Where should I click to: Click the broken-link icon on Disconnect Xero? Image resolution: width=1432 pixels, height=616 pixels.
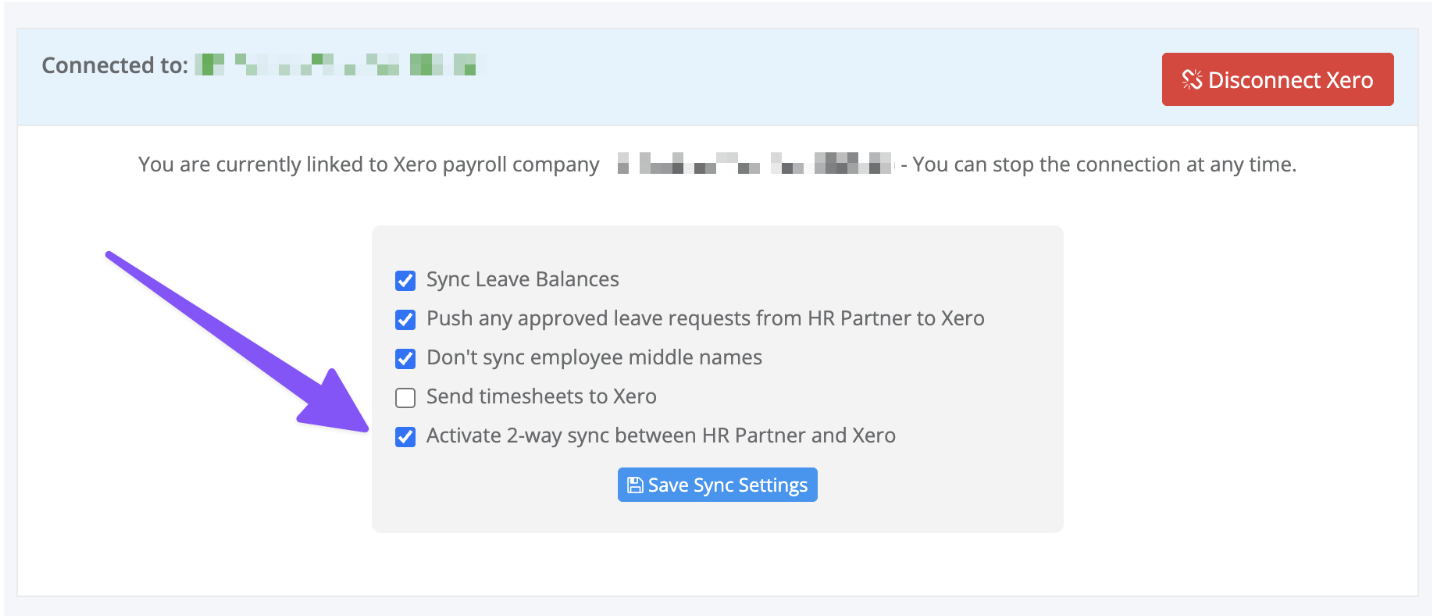click(x=1191, y=80)
